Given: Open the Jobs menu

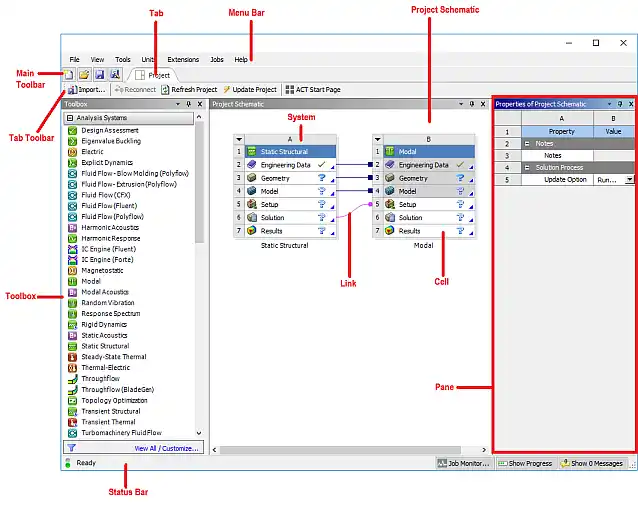Looking at the screenshot, I should click(217, 59).
